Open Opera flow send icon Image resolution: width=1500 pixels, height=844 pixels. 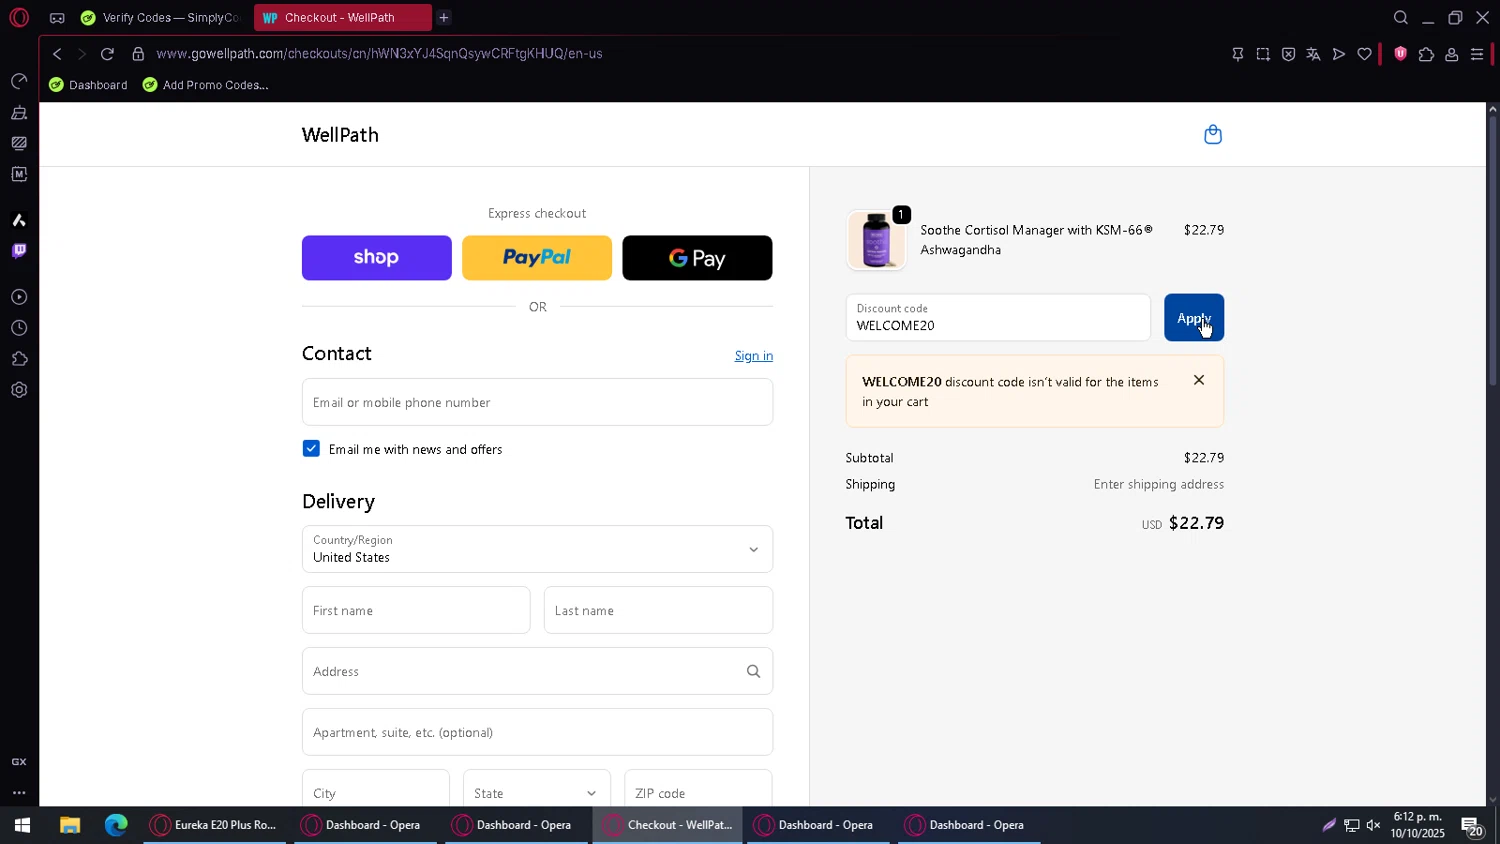coord(1339,55)
